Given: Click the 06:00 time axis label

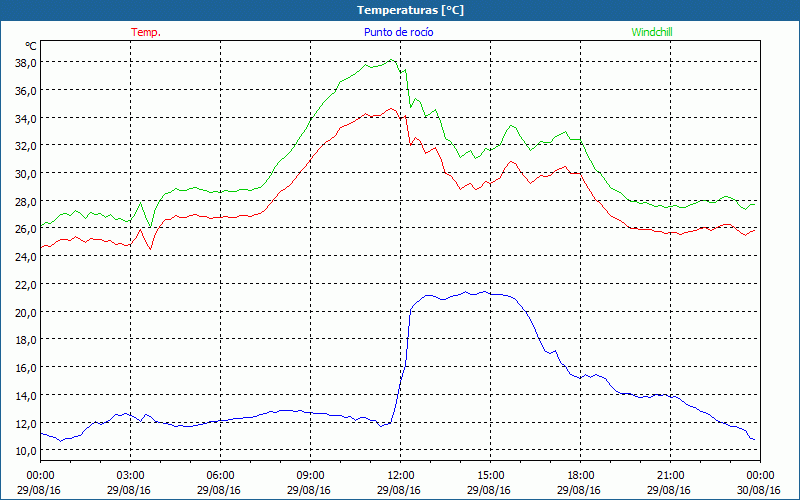Looking at the screenshot, I should [220, 476].
